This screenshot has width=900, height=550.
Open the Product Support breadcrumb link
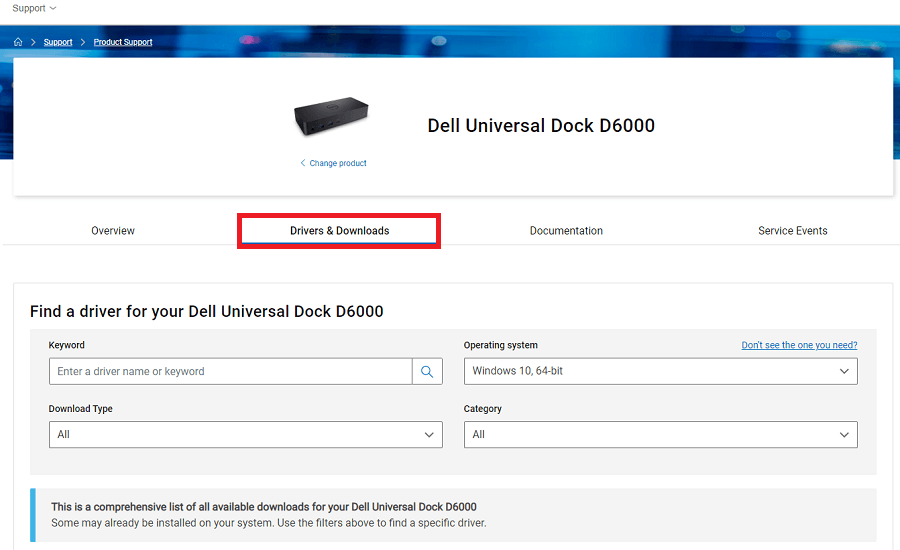(123, 42)
